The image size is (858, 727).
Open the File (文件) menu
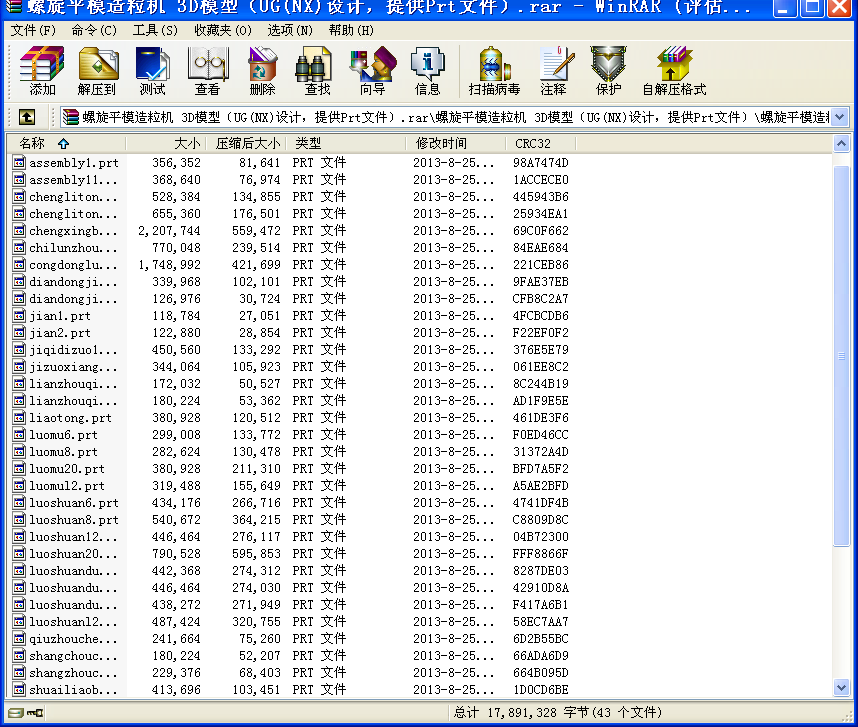pos(33,30)
